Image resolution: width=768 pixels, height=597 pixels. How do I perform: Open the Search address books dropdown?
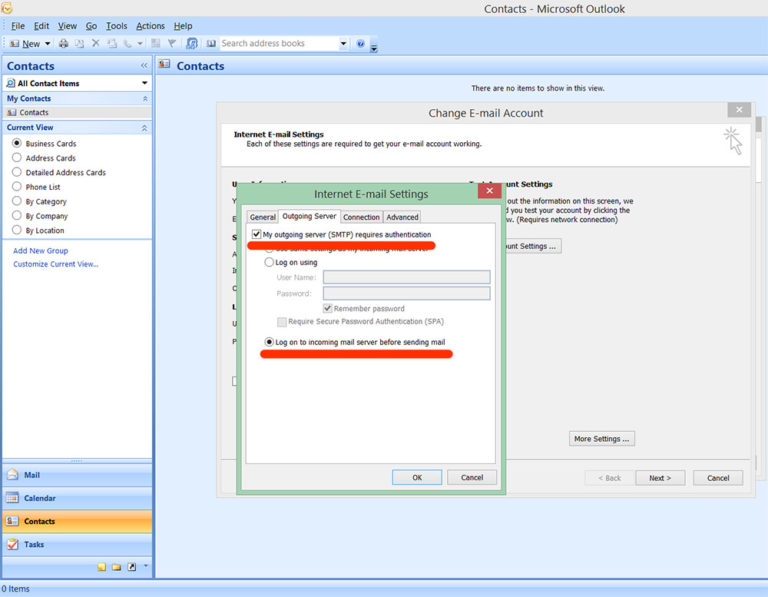click(x=343, y=44)
